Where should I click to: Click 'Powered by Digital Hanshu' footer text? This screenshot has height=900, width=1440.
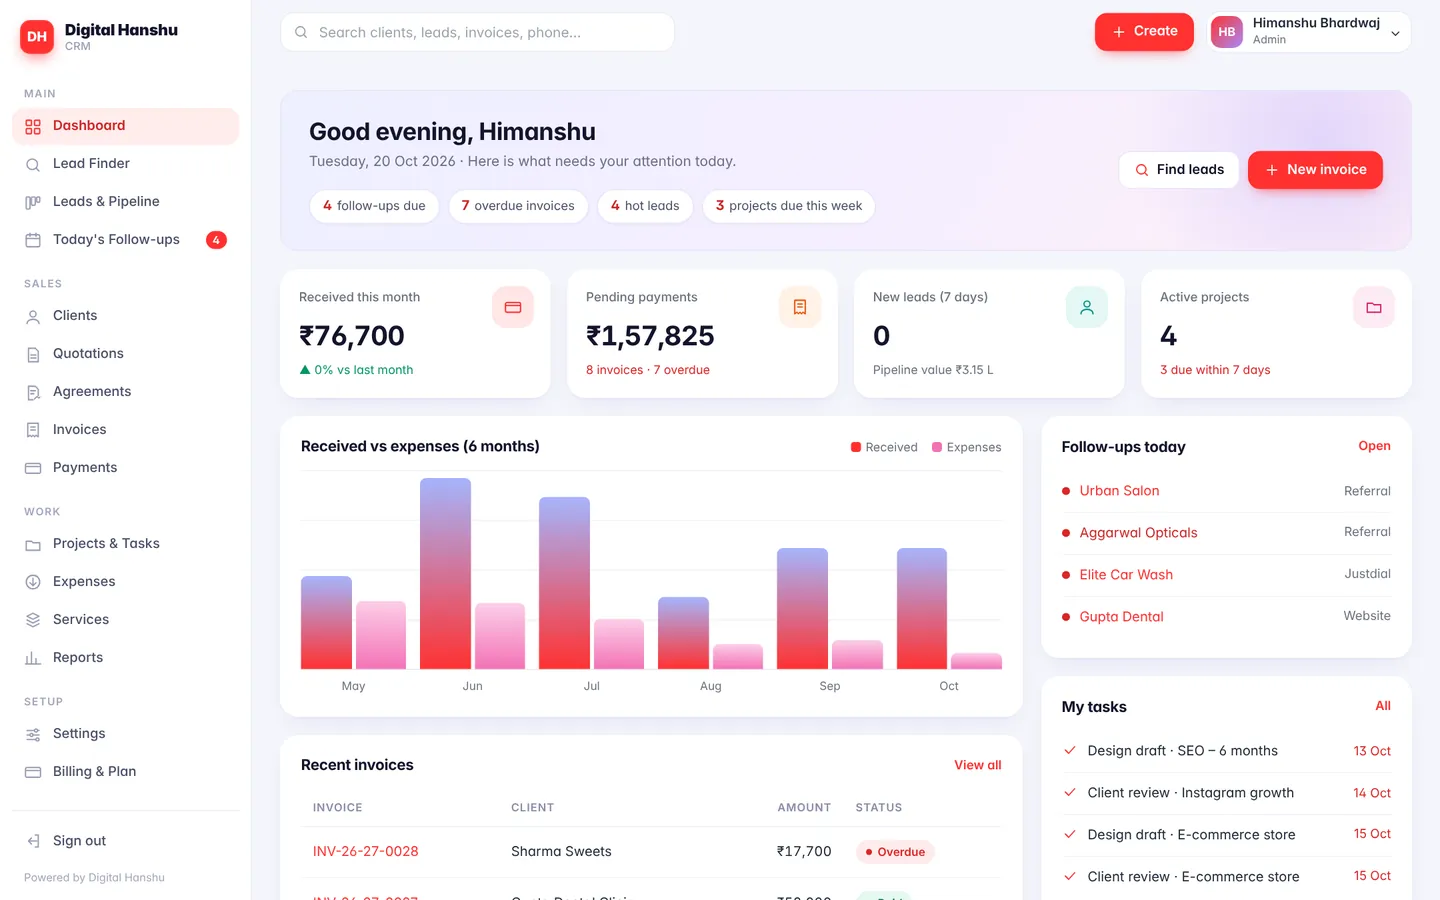(x=94, y=878)
